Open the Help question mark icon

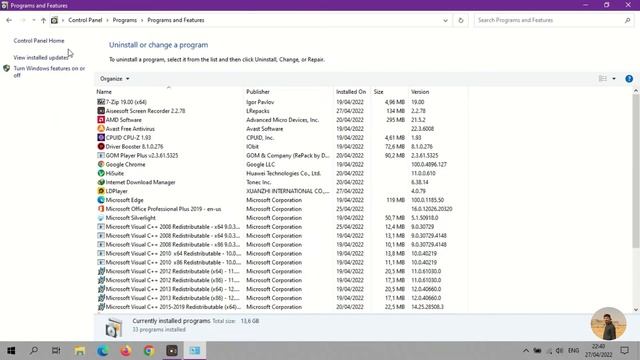tap(629, 79)
